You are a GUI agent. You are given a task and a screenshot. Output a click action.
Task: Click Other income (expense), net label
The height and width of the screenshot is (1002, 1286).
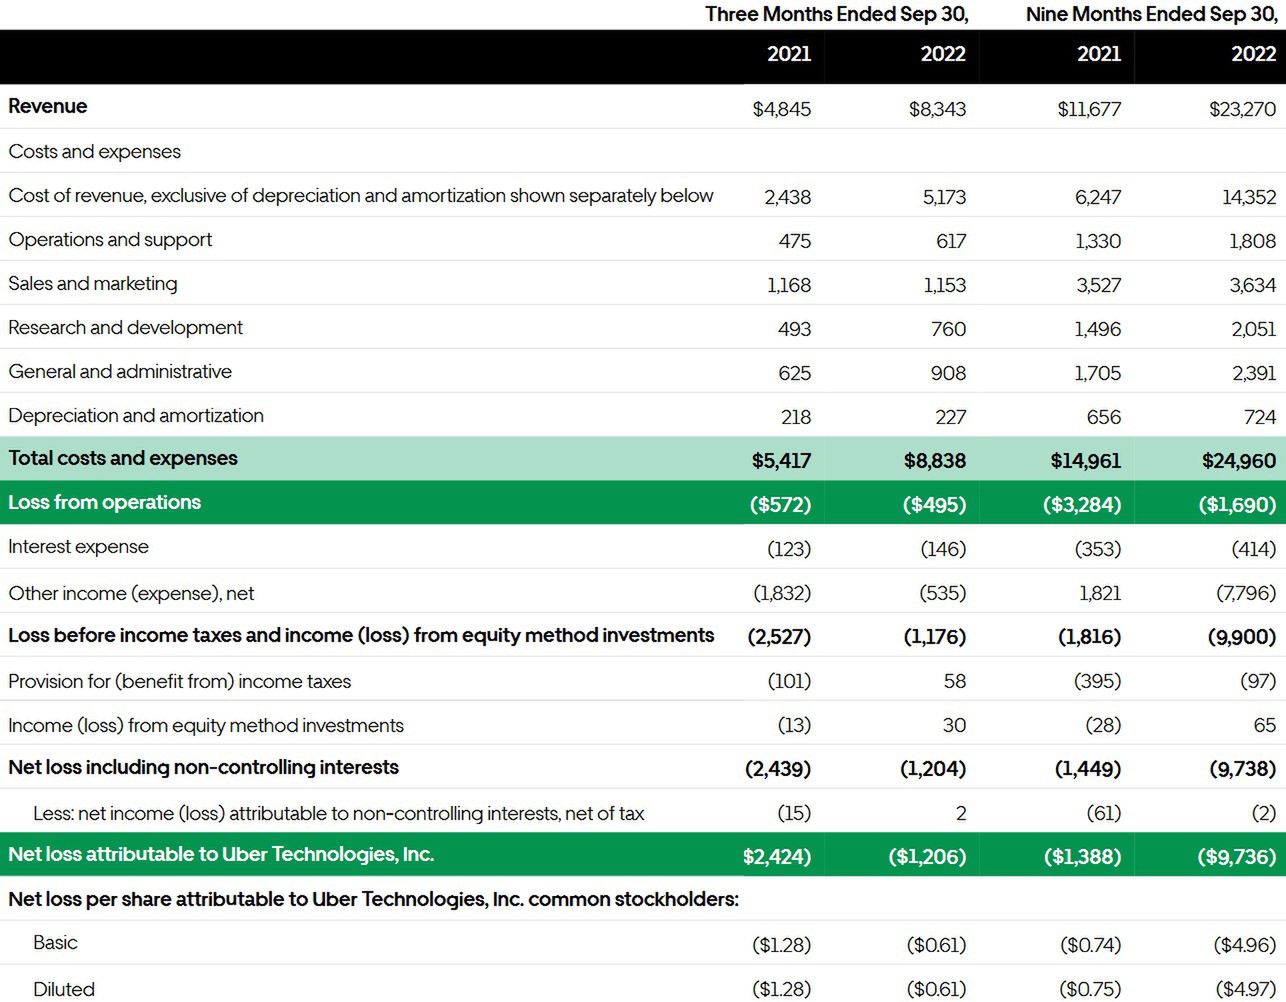[x=131, y=593]
